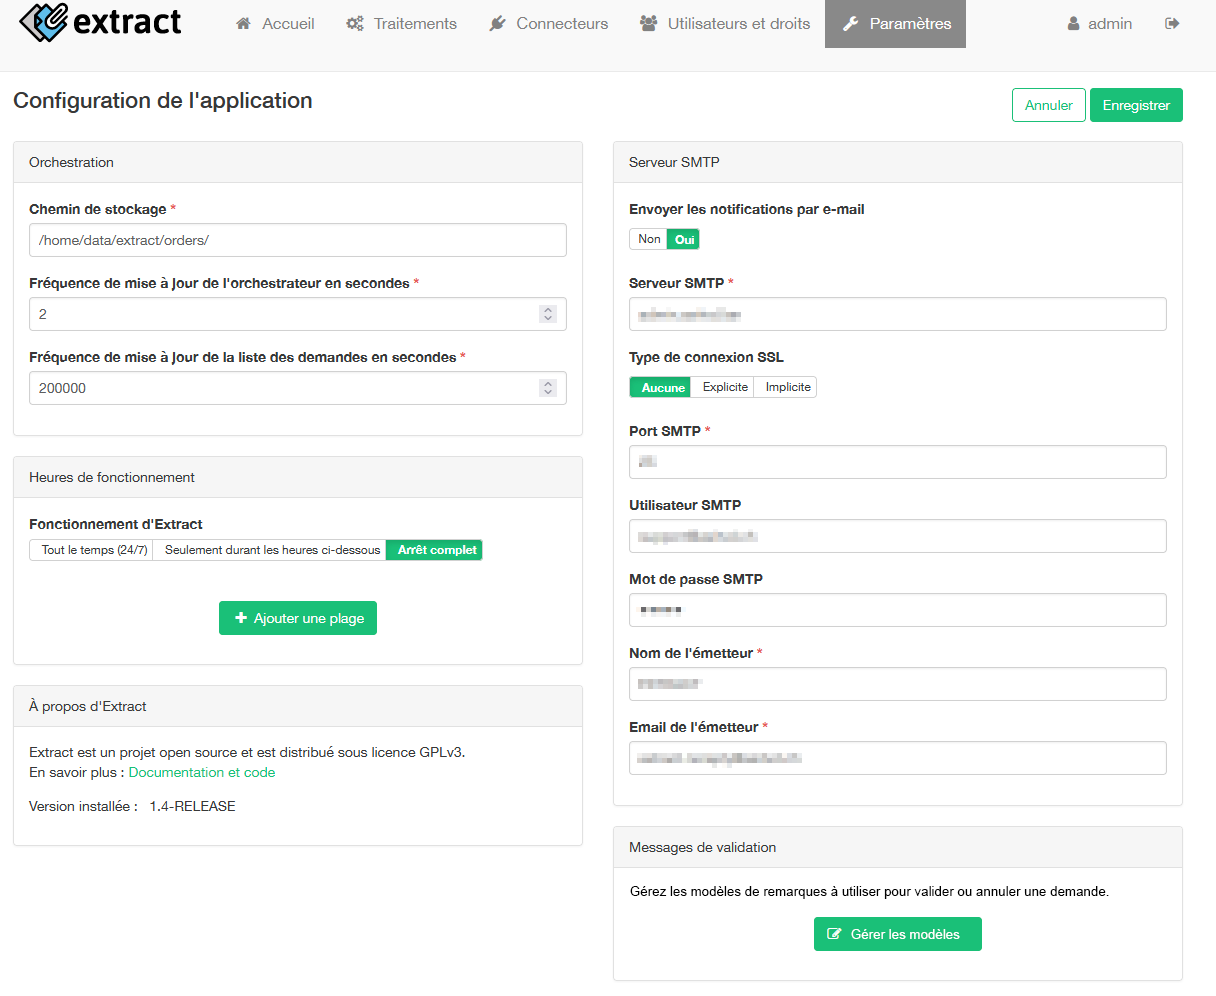
Task: Click the extract logo icon
Action: click(x=44, y=21)
